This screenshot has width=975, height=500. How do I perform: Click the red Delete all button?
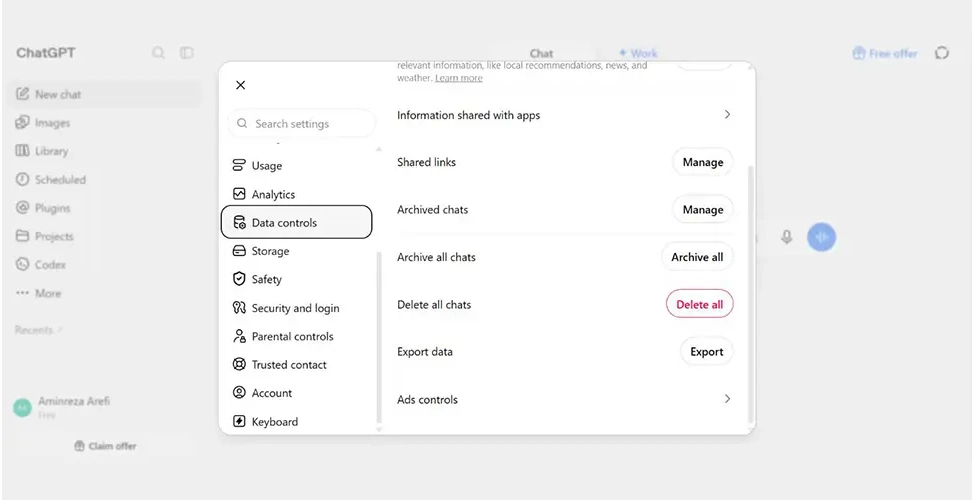(x=700, y=304)
